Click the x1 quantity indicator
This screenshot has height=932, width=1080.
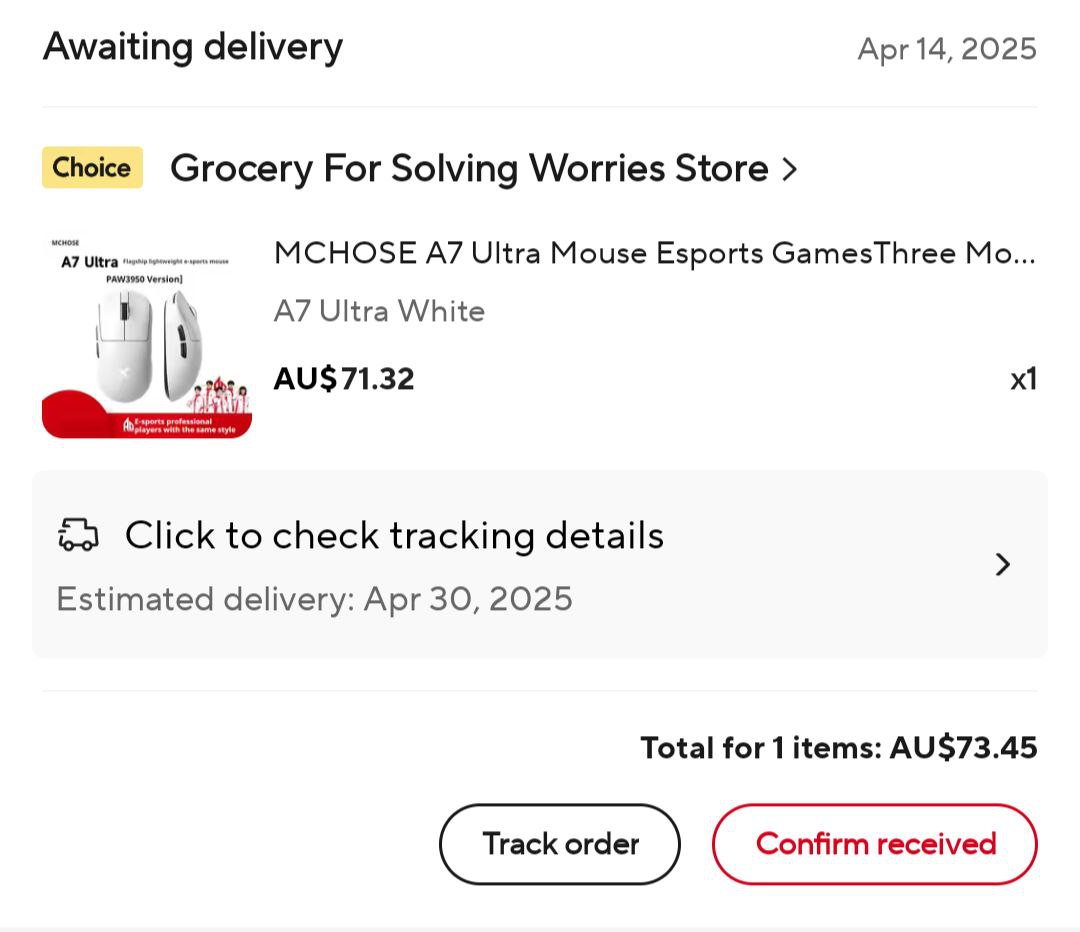click(1023, 380)
